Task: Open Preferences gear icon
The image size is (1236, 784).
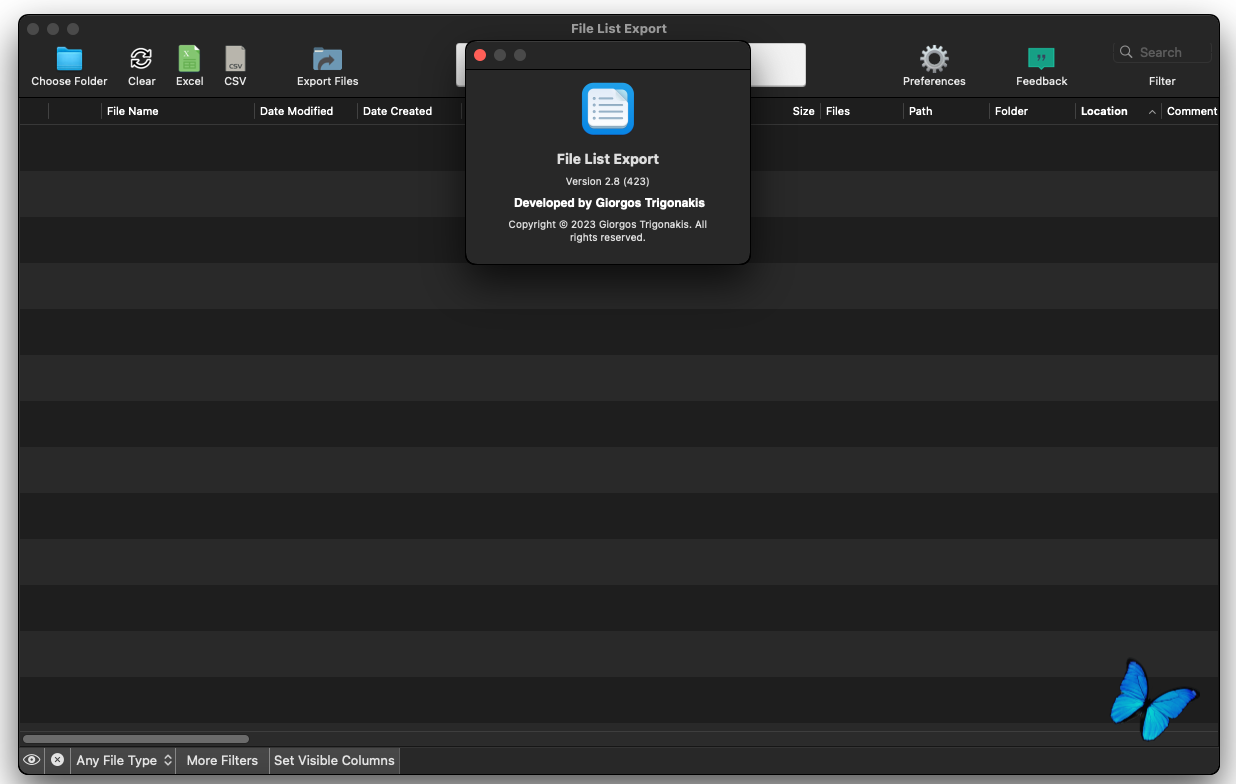Action: coord(934,59)
